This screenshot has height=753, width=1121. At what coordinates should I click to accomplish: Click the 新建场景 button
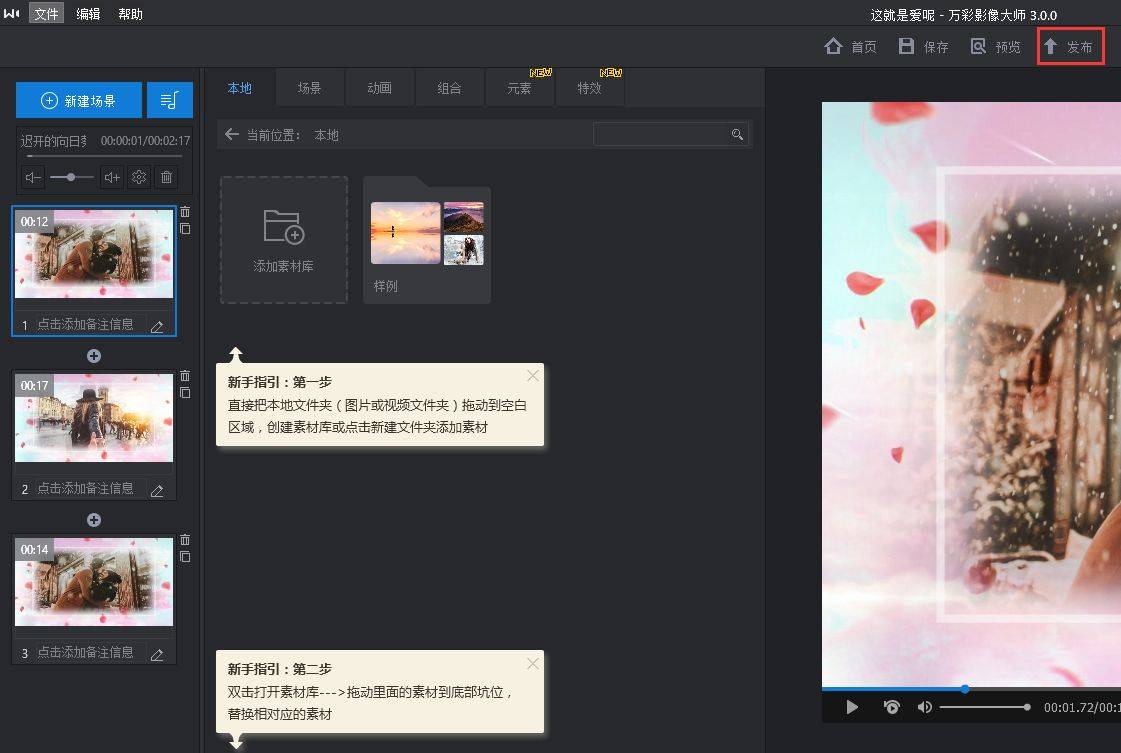click(78, 100)
